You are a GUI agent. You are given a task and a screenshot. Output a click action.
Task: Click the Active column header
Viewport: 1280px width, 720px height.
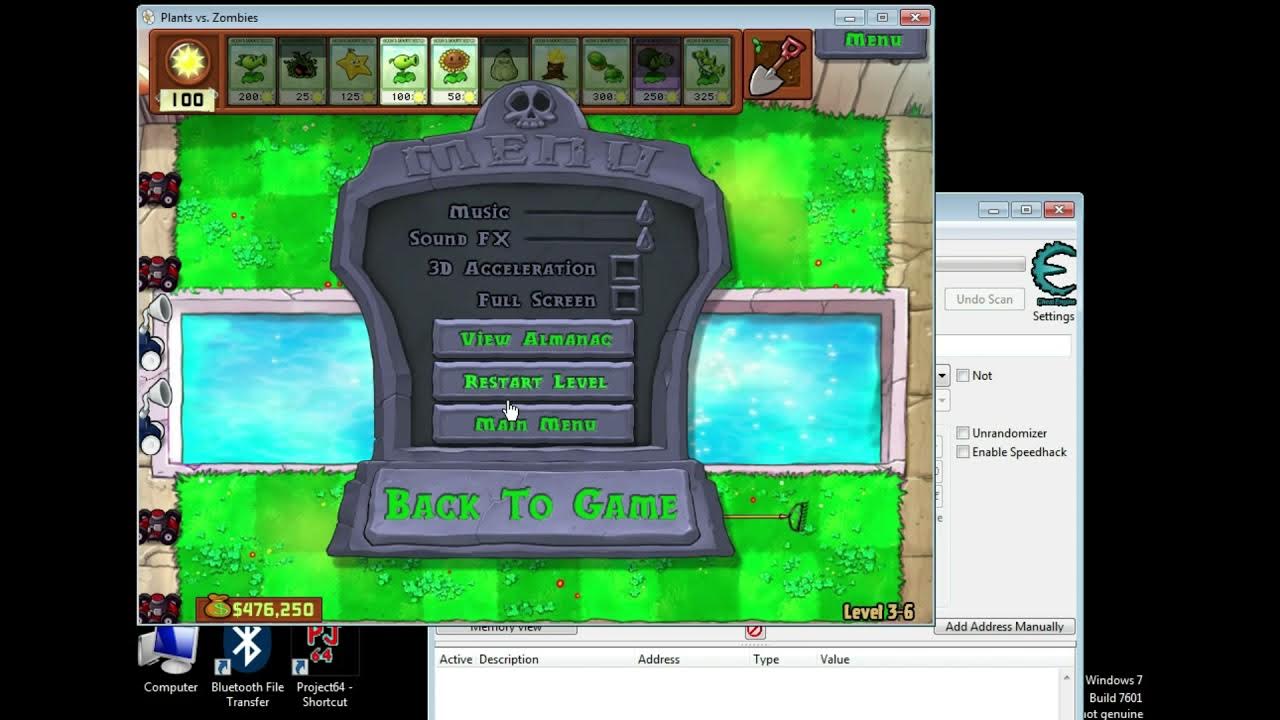pos(456,659)
